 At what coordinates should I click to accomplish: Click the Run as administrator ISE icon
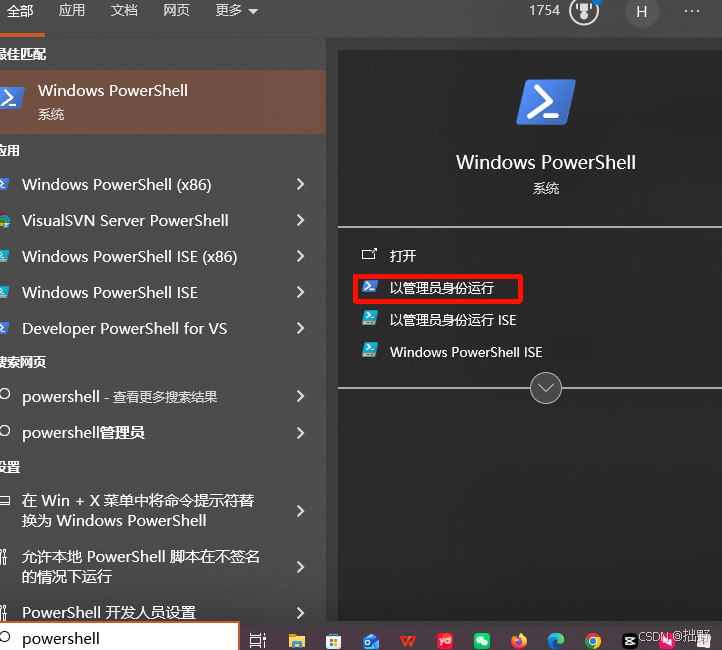pos(370,319)
